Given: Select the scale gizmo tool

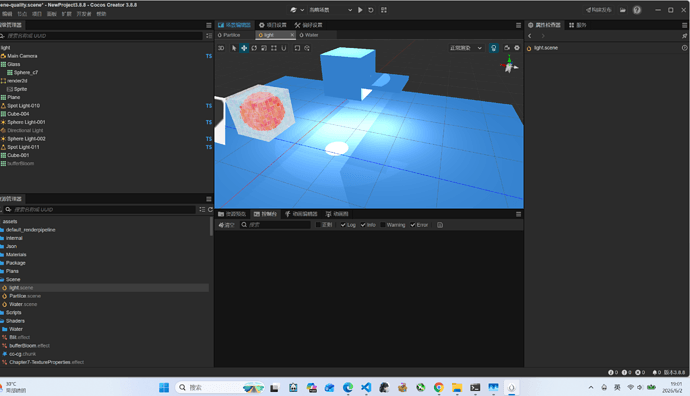Looking at the screenshot, I should [x=264, y=48].
